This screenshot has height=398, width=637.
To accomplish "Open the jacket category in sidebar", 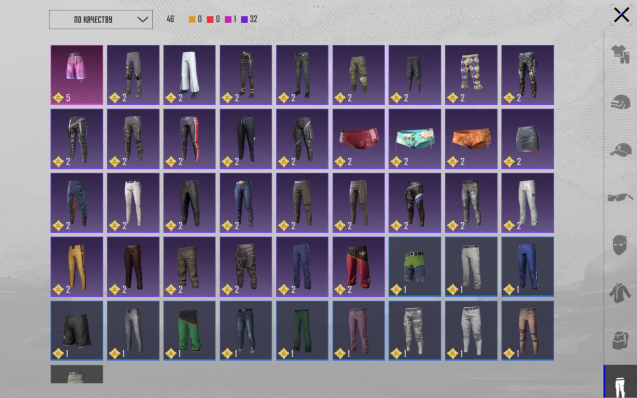I will [x=620, y=292].
